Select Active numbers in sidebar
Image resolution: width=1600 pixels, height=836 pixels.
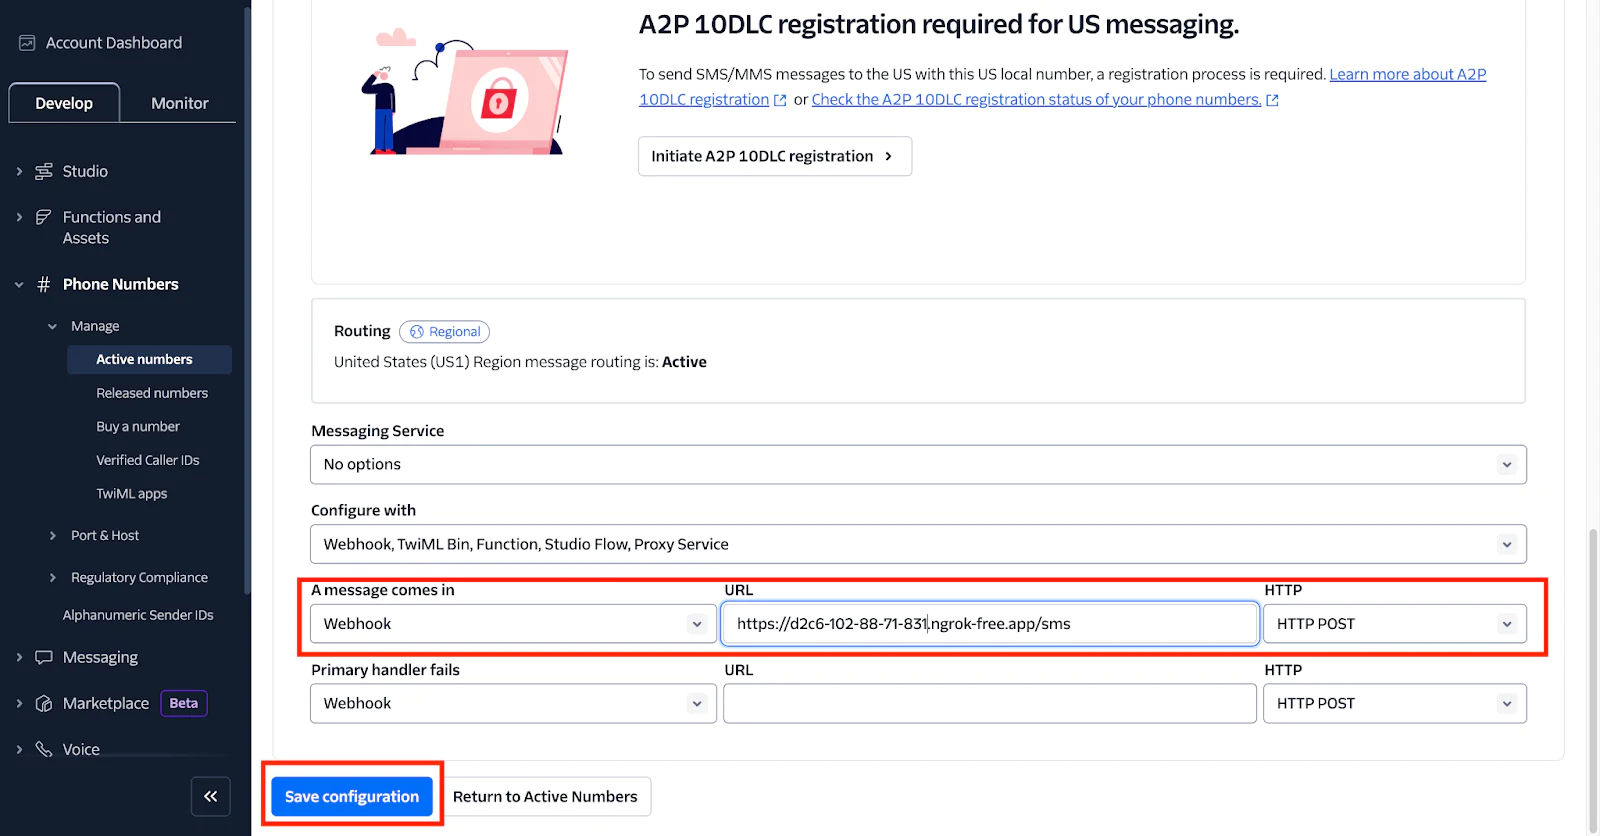point(149,359)
